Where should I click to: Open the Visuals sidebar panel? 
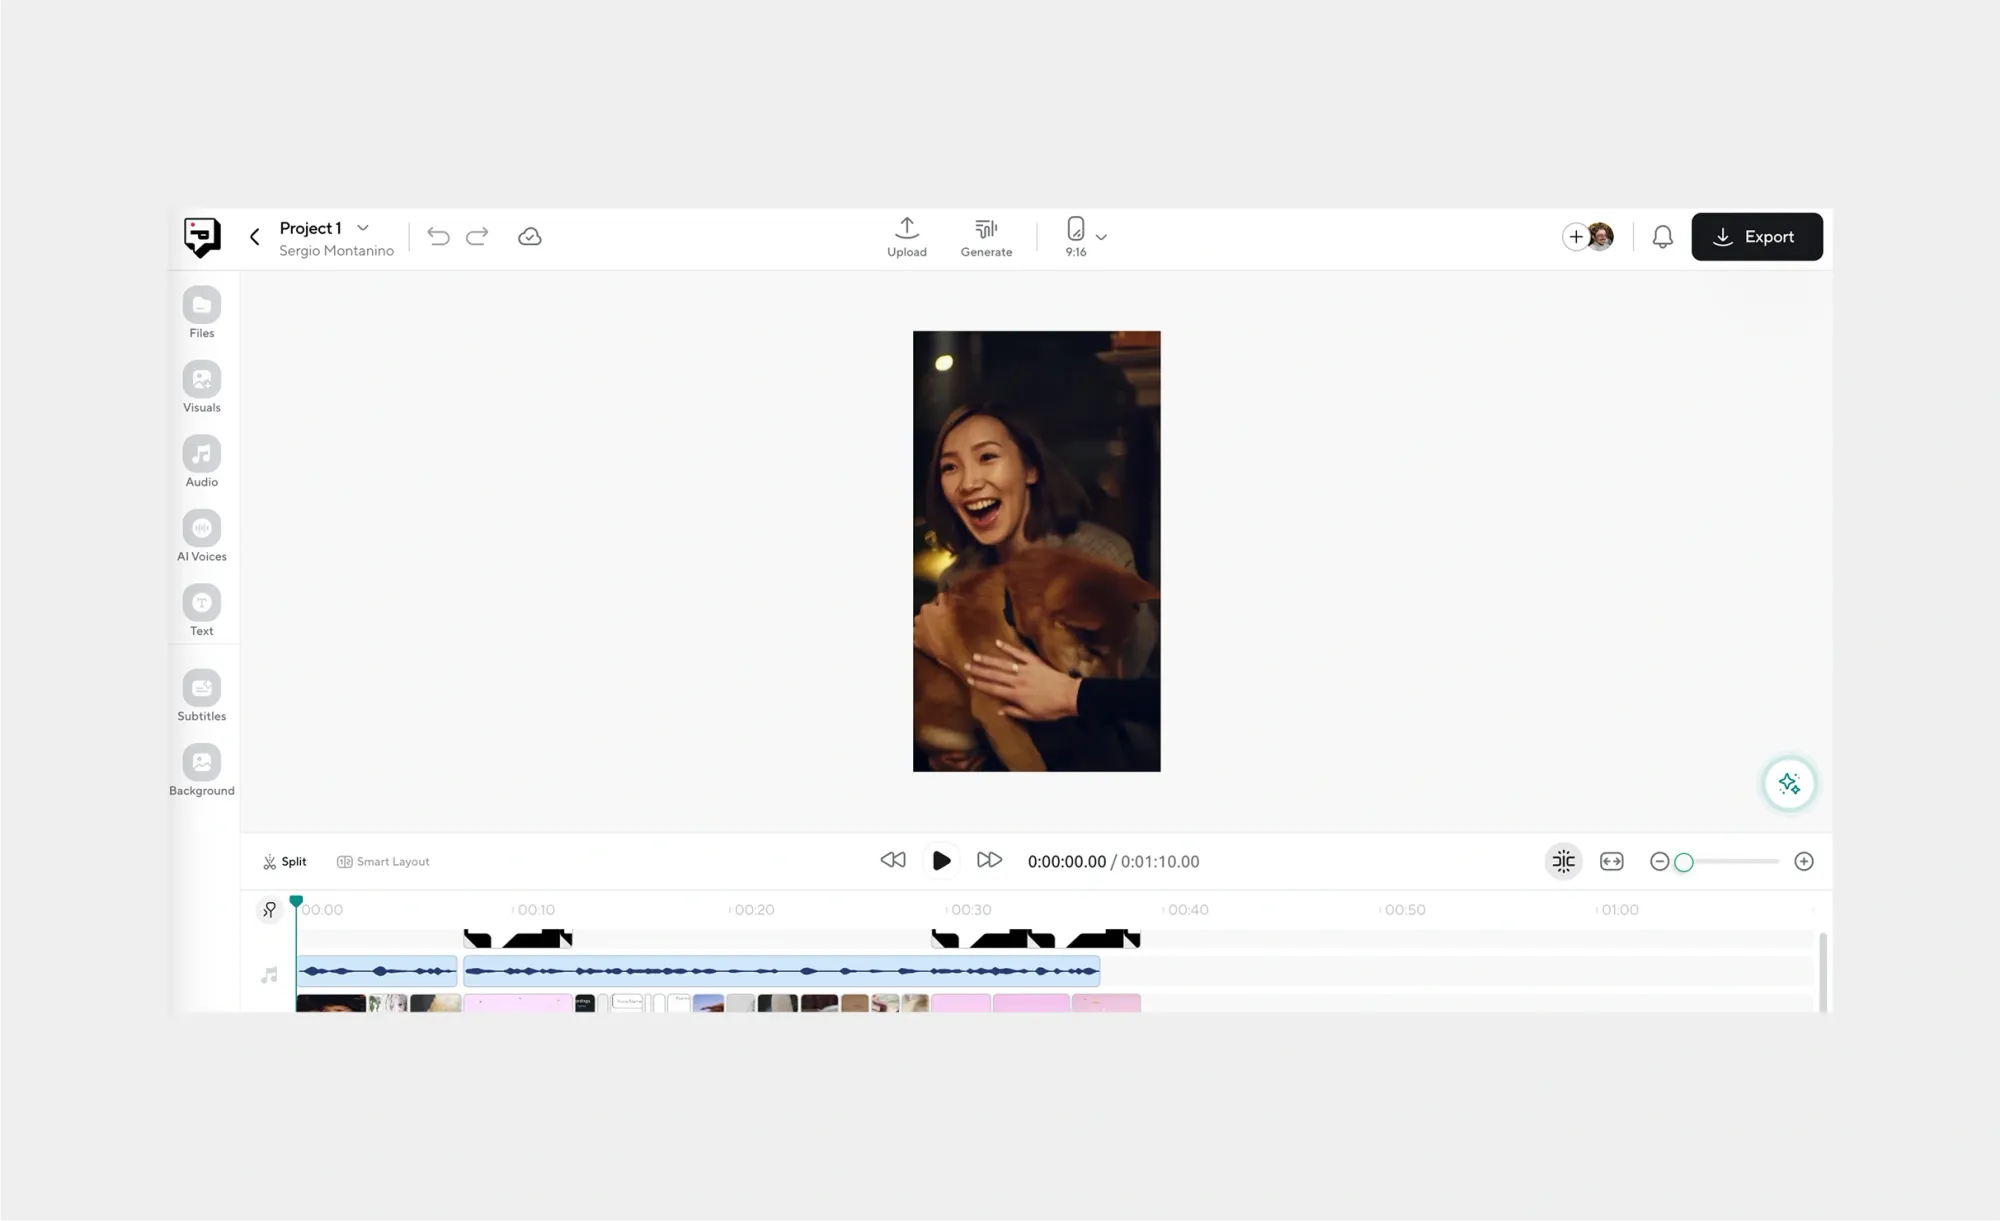pyautogui.click(x=201, y=381)
